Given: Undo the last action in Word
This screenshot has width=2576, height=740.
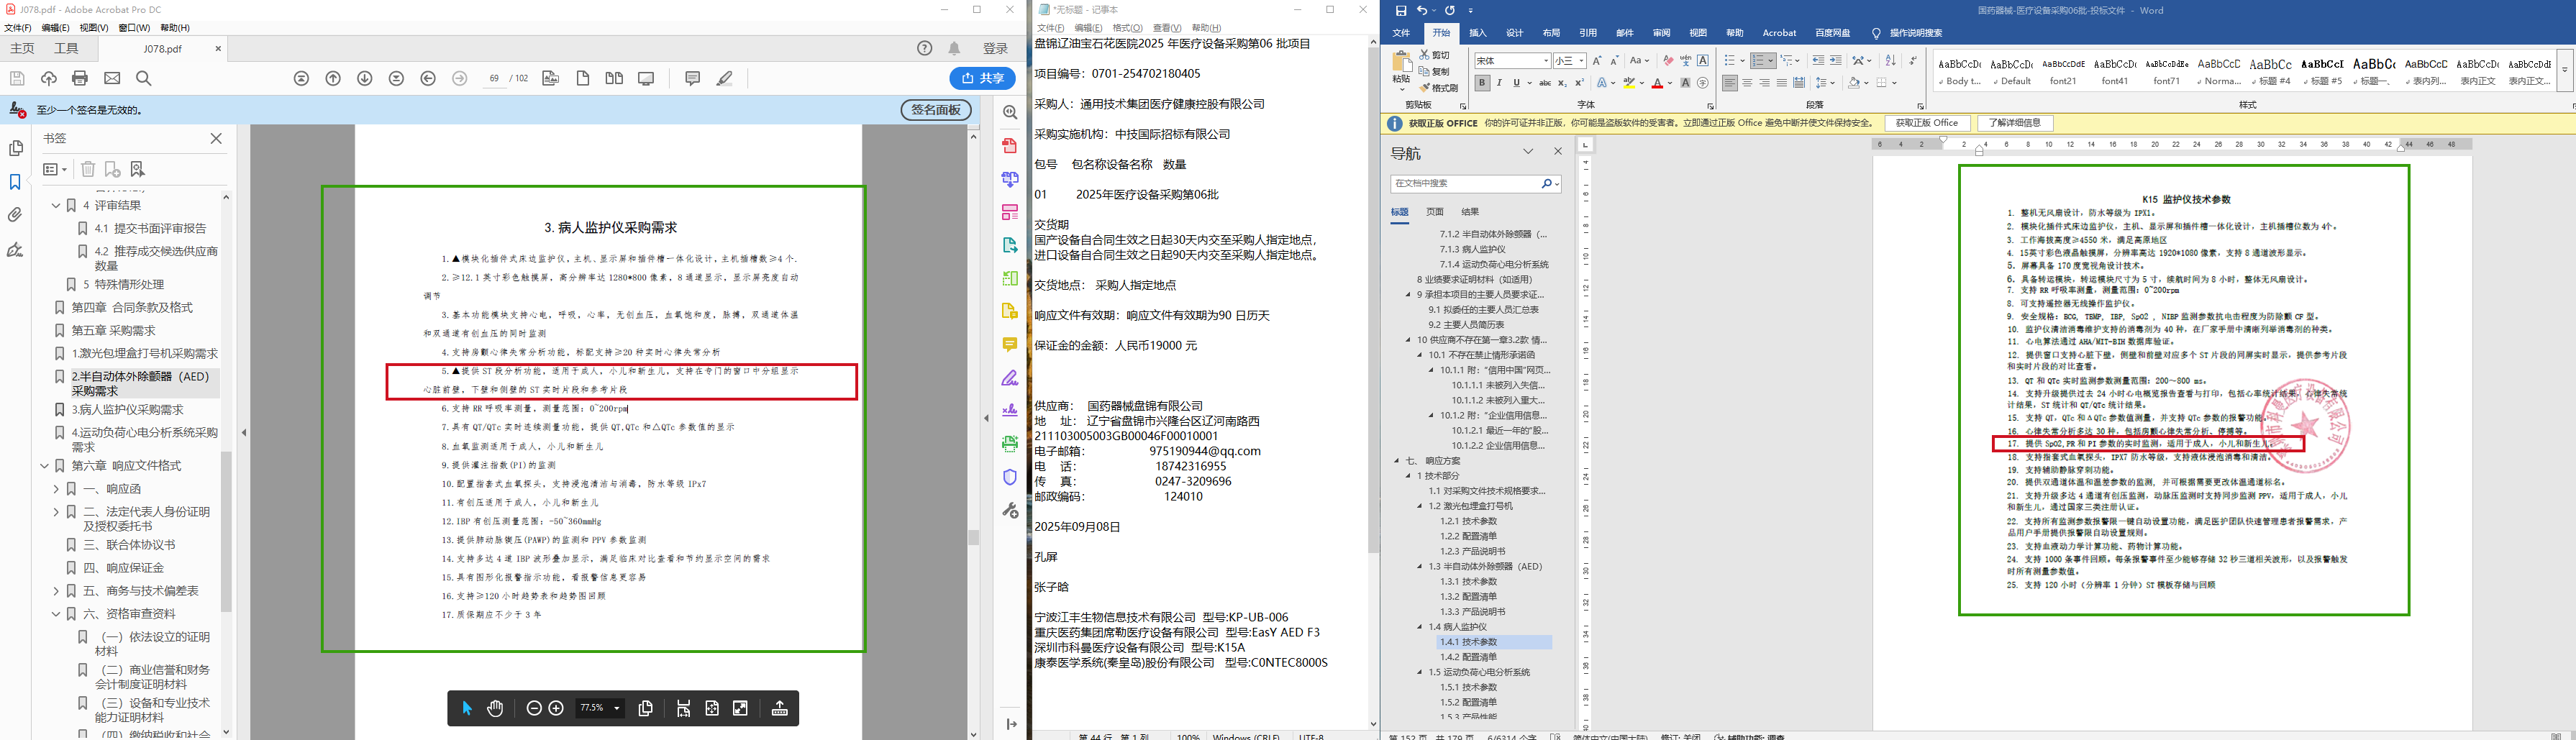Looking at the screenshot, I should click(x=1422, y=10).
